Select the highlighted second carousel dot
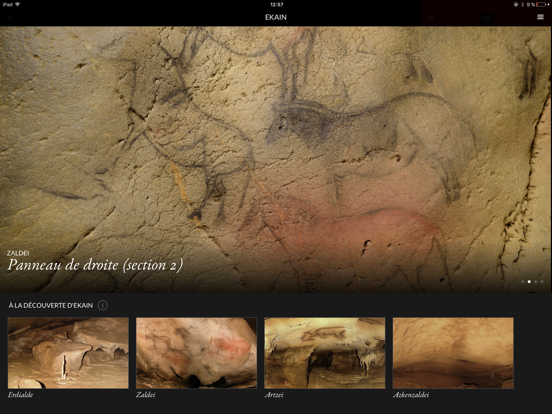552x414 pixels. point(529,282)
